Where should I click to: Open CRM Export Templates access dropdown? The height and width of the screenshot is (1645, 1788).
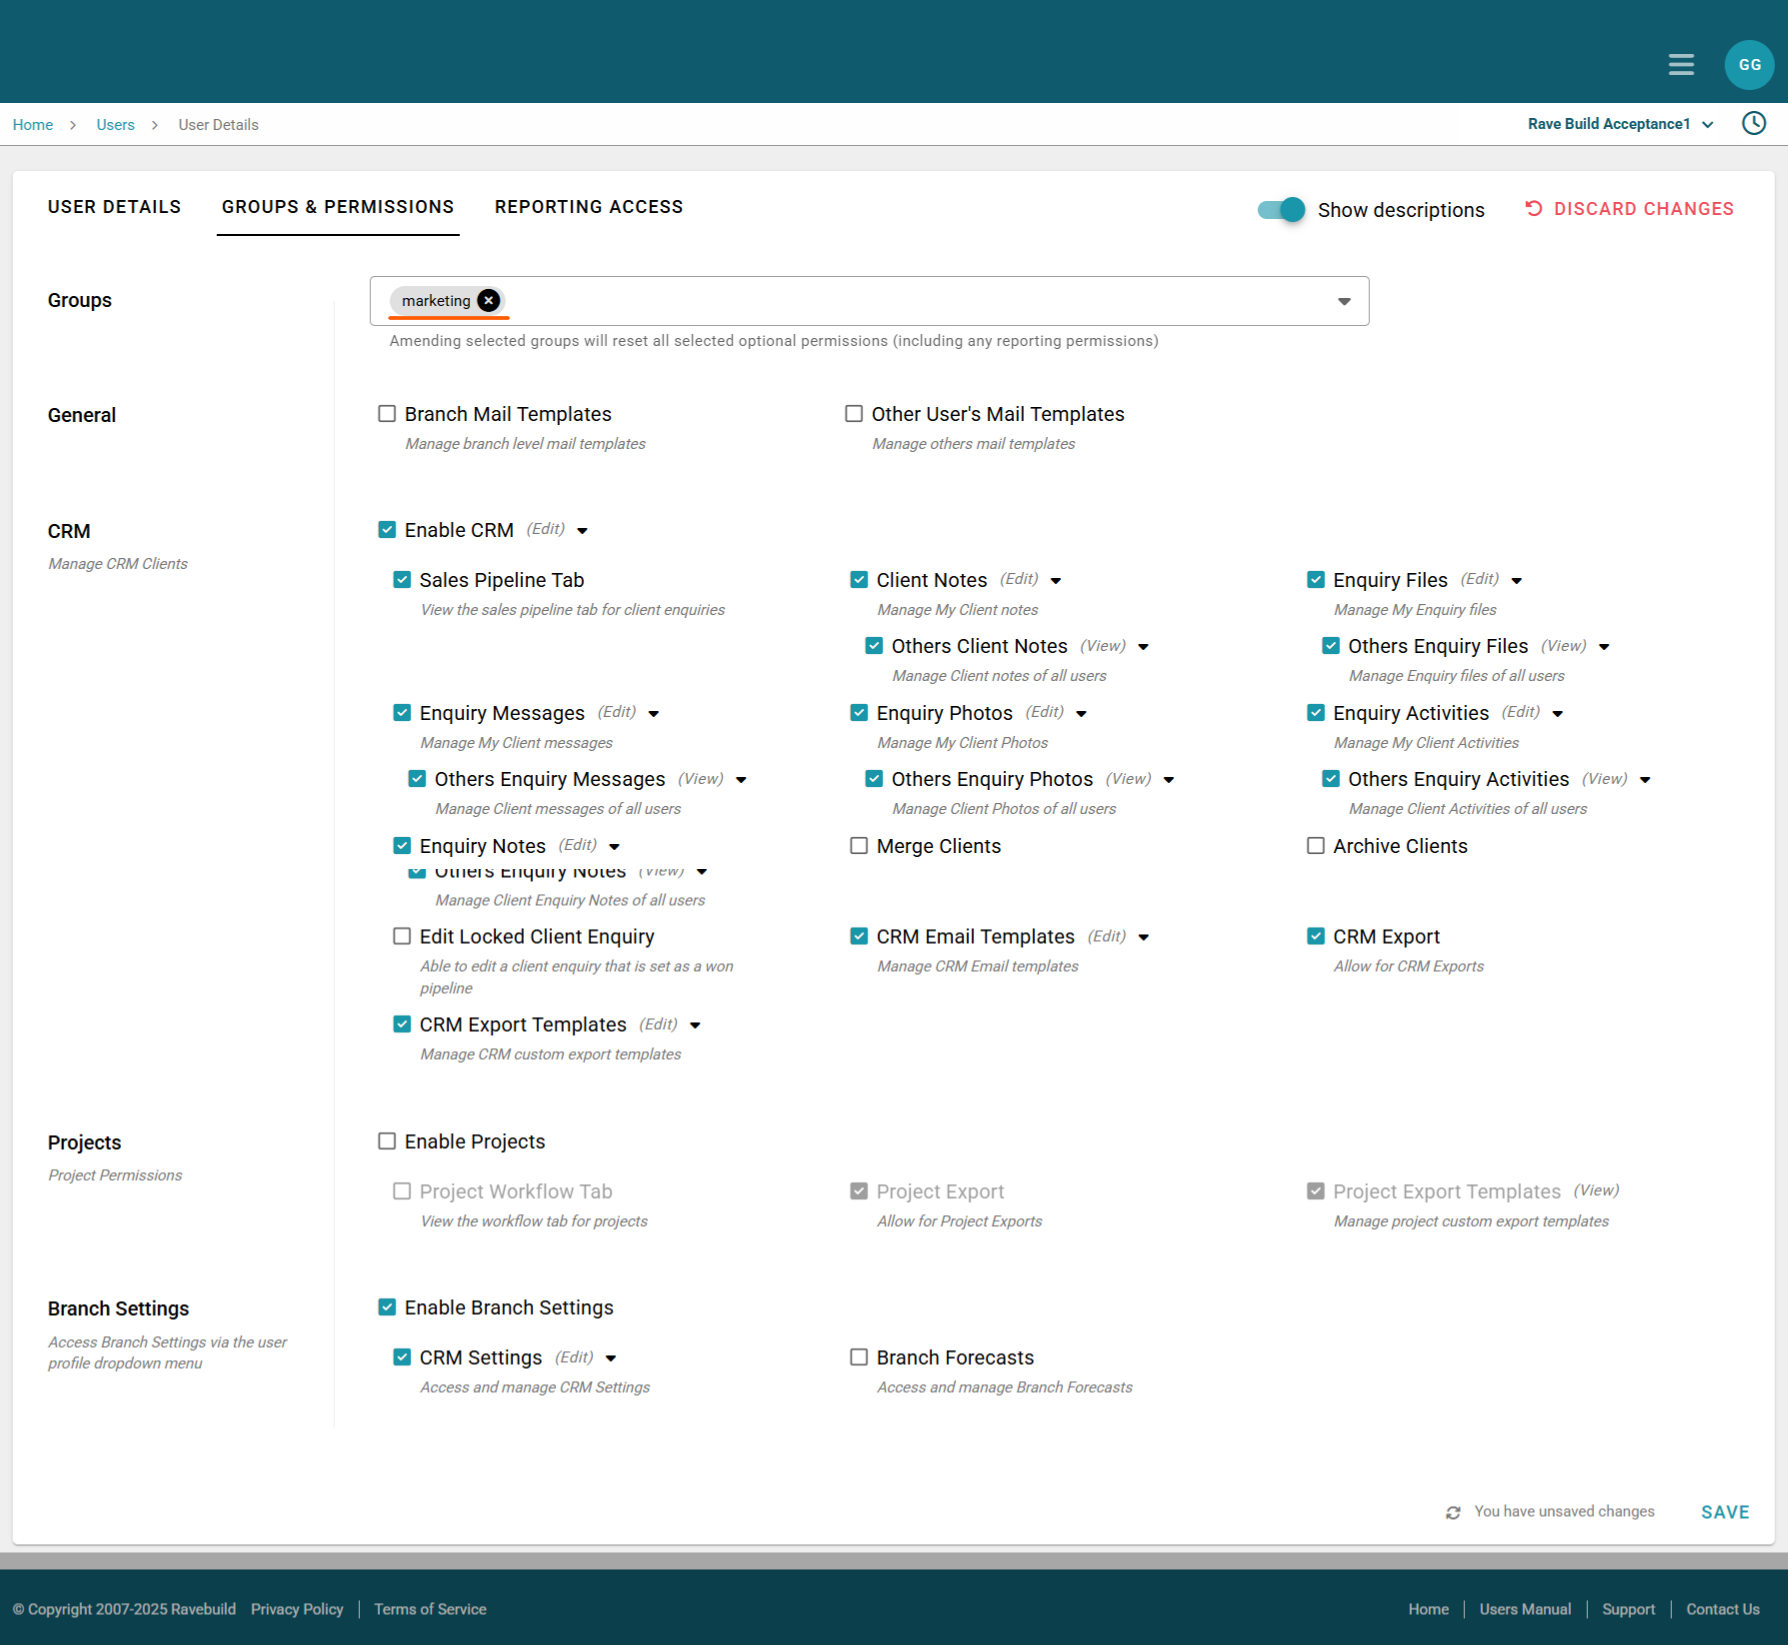point(695,1025)
